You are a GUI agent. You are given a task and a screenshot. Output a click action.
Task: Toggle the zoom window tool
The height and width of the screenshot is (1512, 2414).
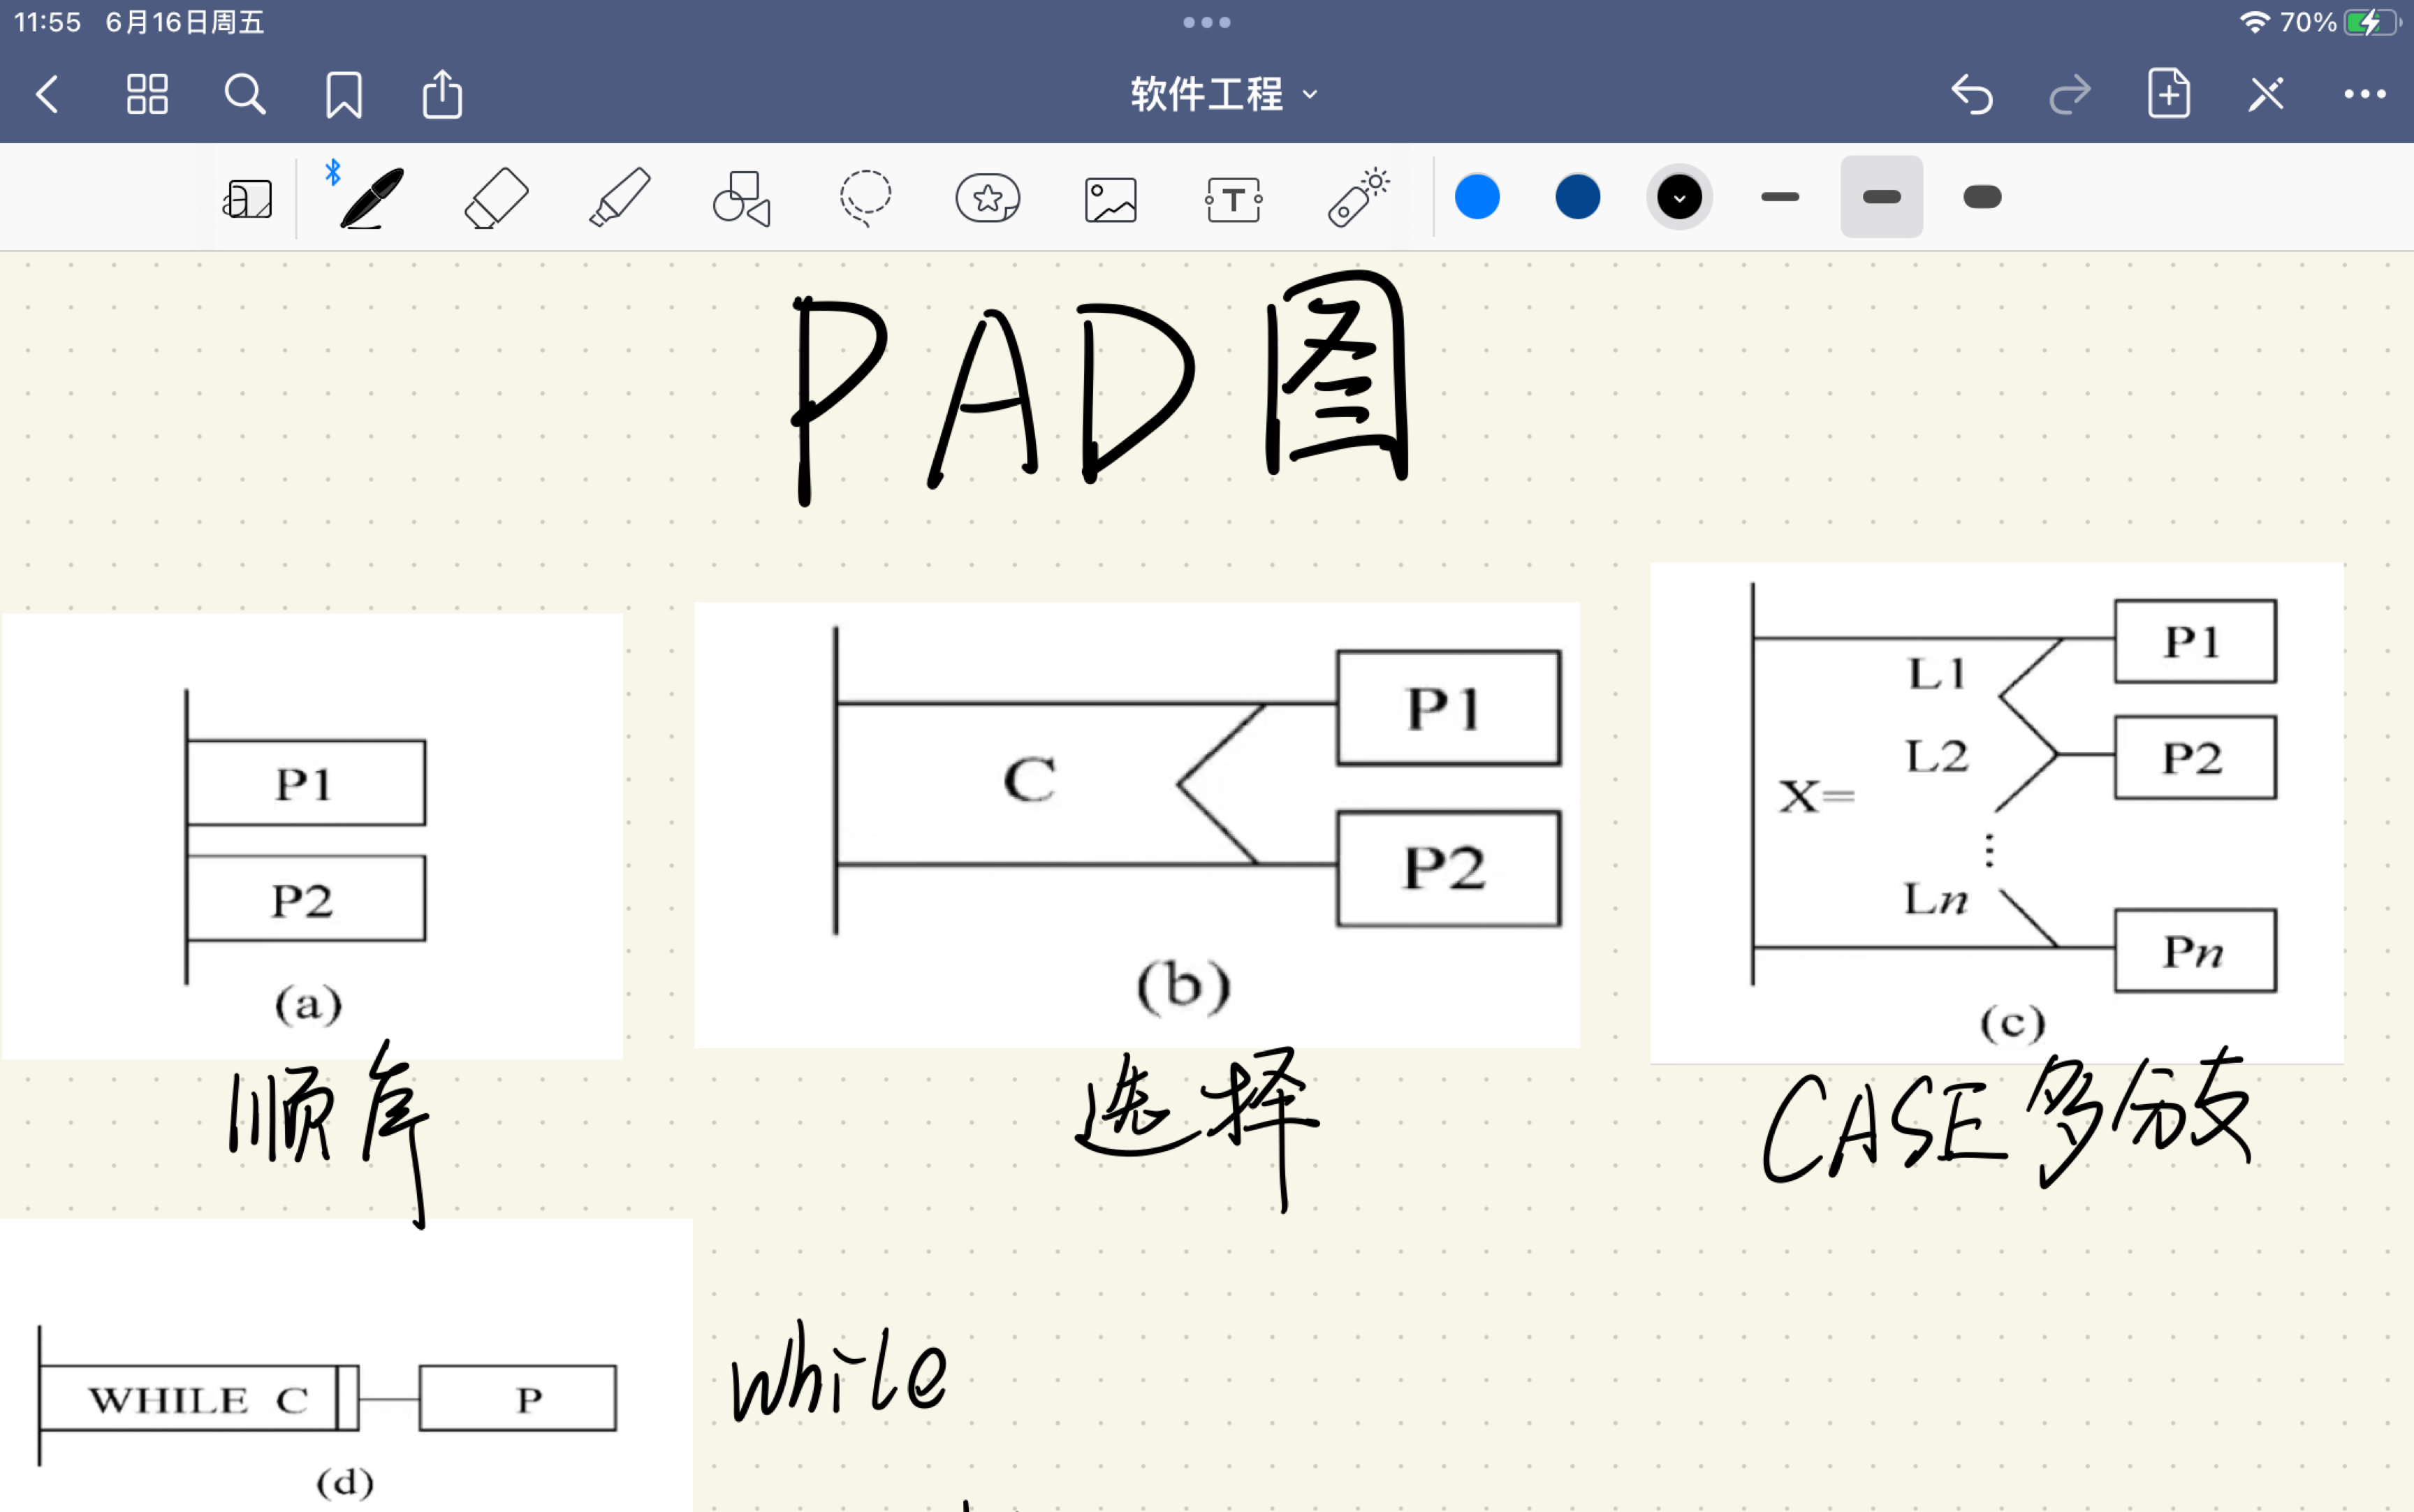coord(247,199)
